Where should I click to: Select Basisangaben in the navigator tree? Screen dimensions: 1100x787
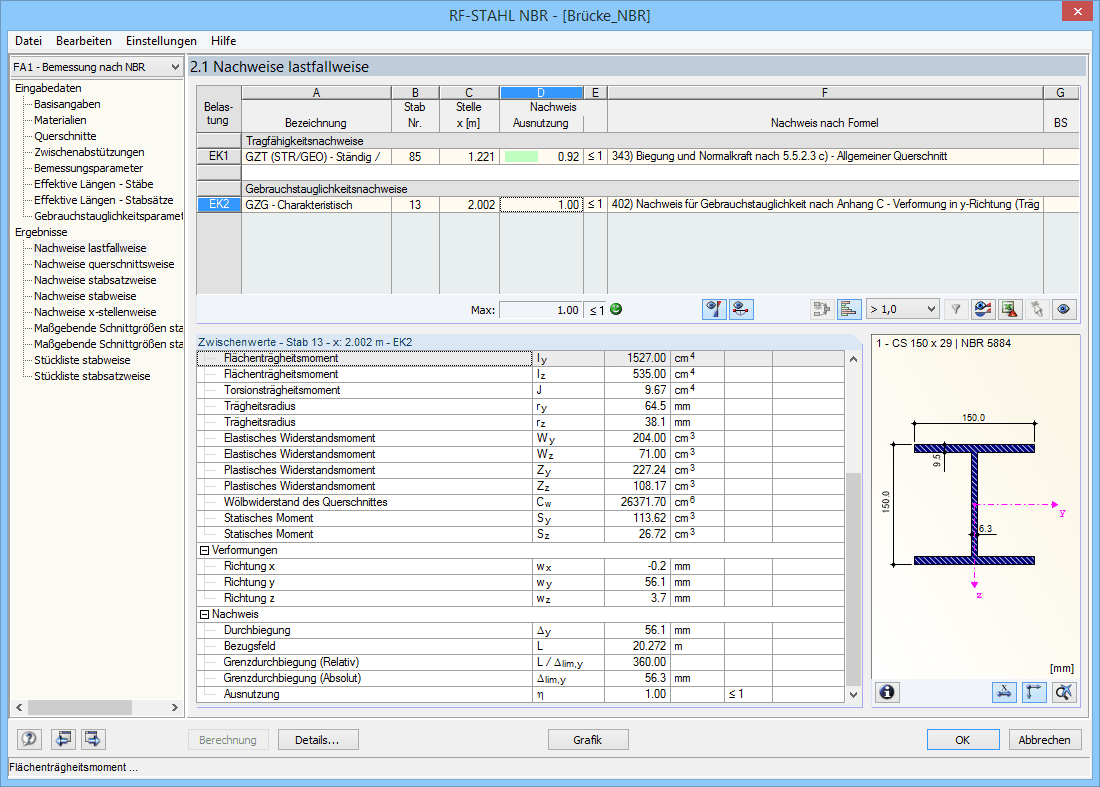(x=67, y=104)
